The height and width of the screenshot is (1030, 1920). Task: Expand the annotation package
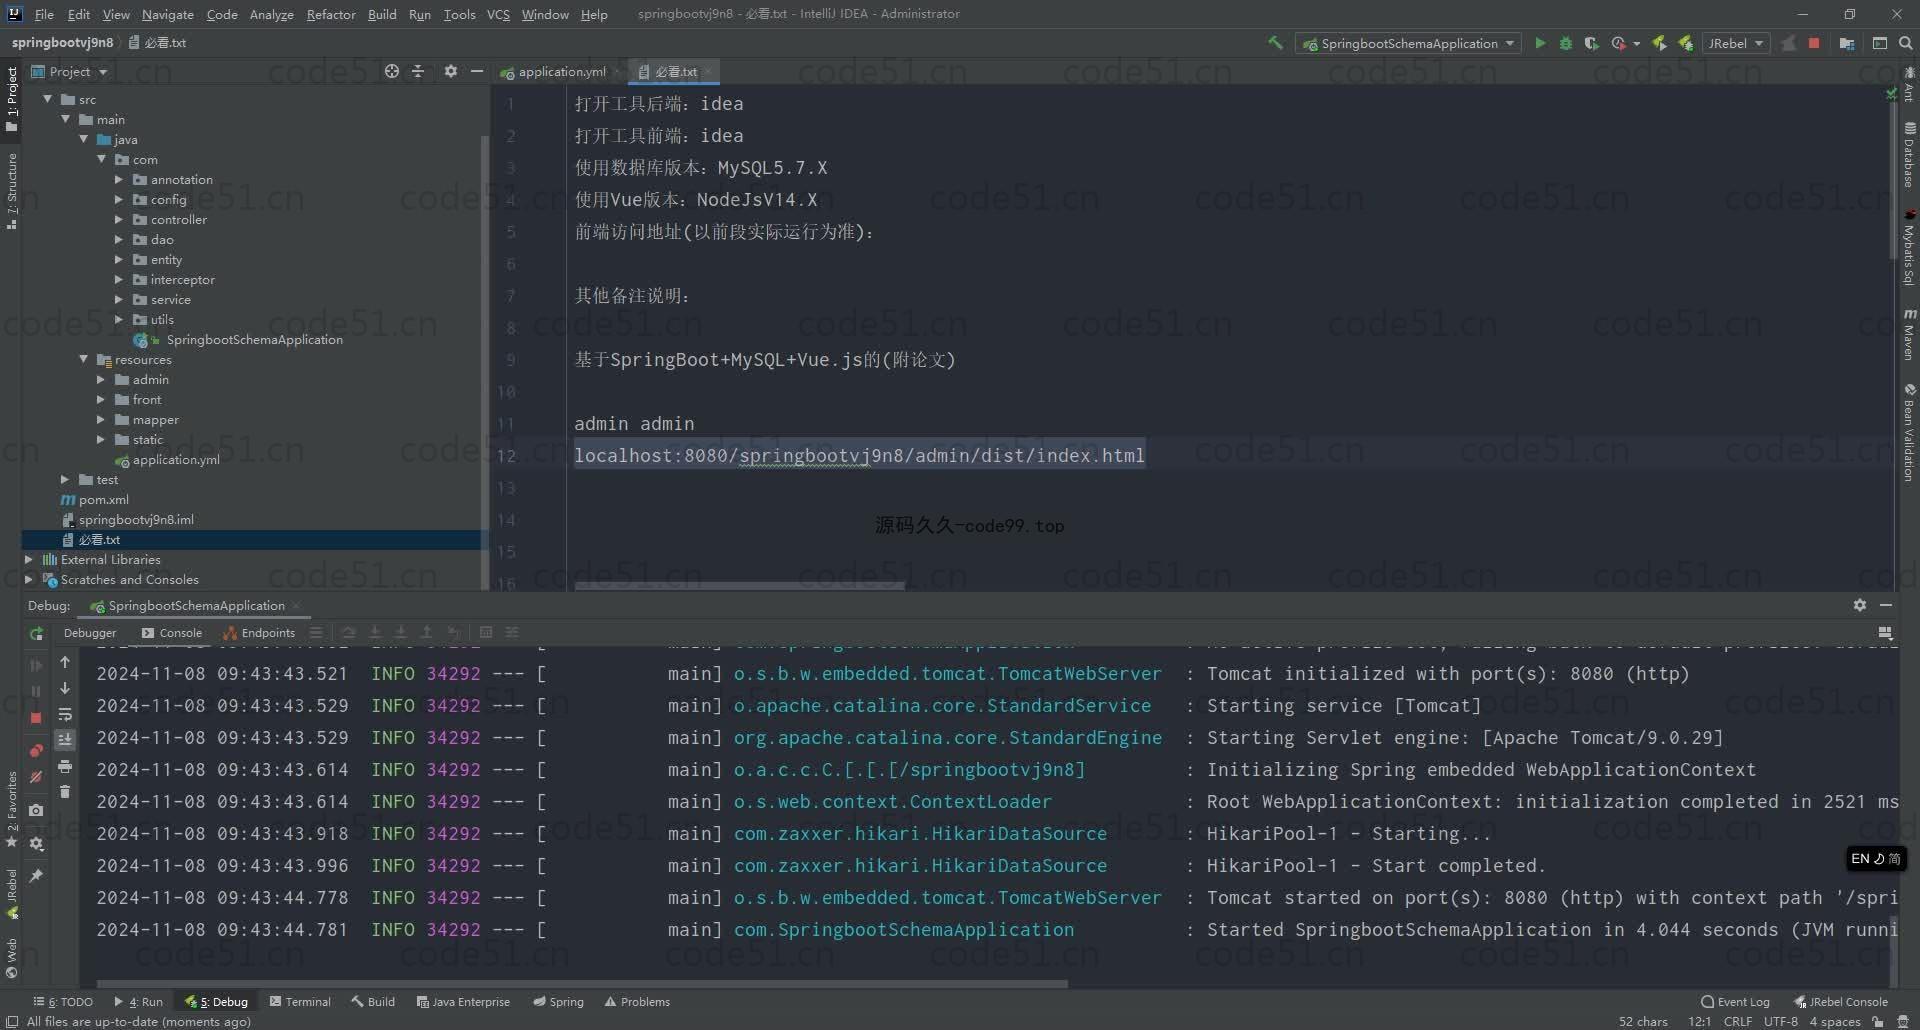point(119,179)
